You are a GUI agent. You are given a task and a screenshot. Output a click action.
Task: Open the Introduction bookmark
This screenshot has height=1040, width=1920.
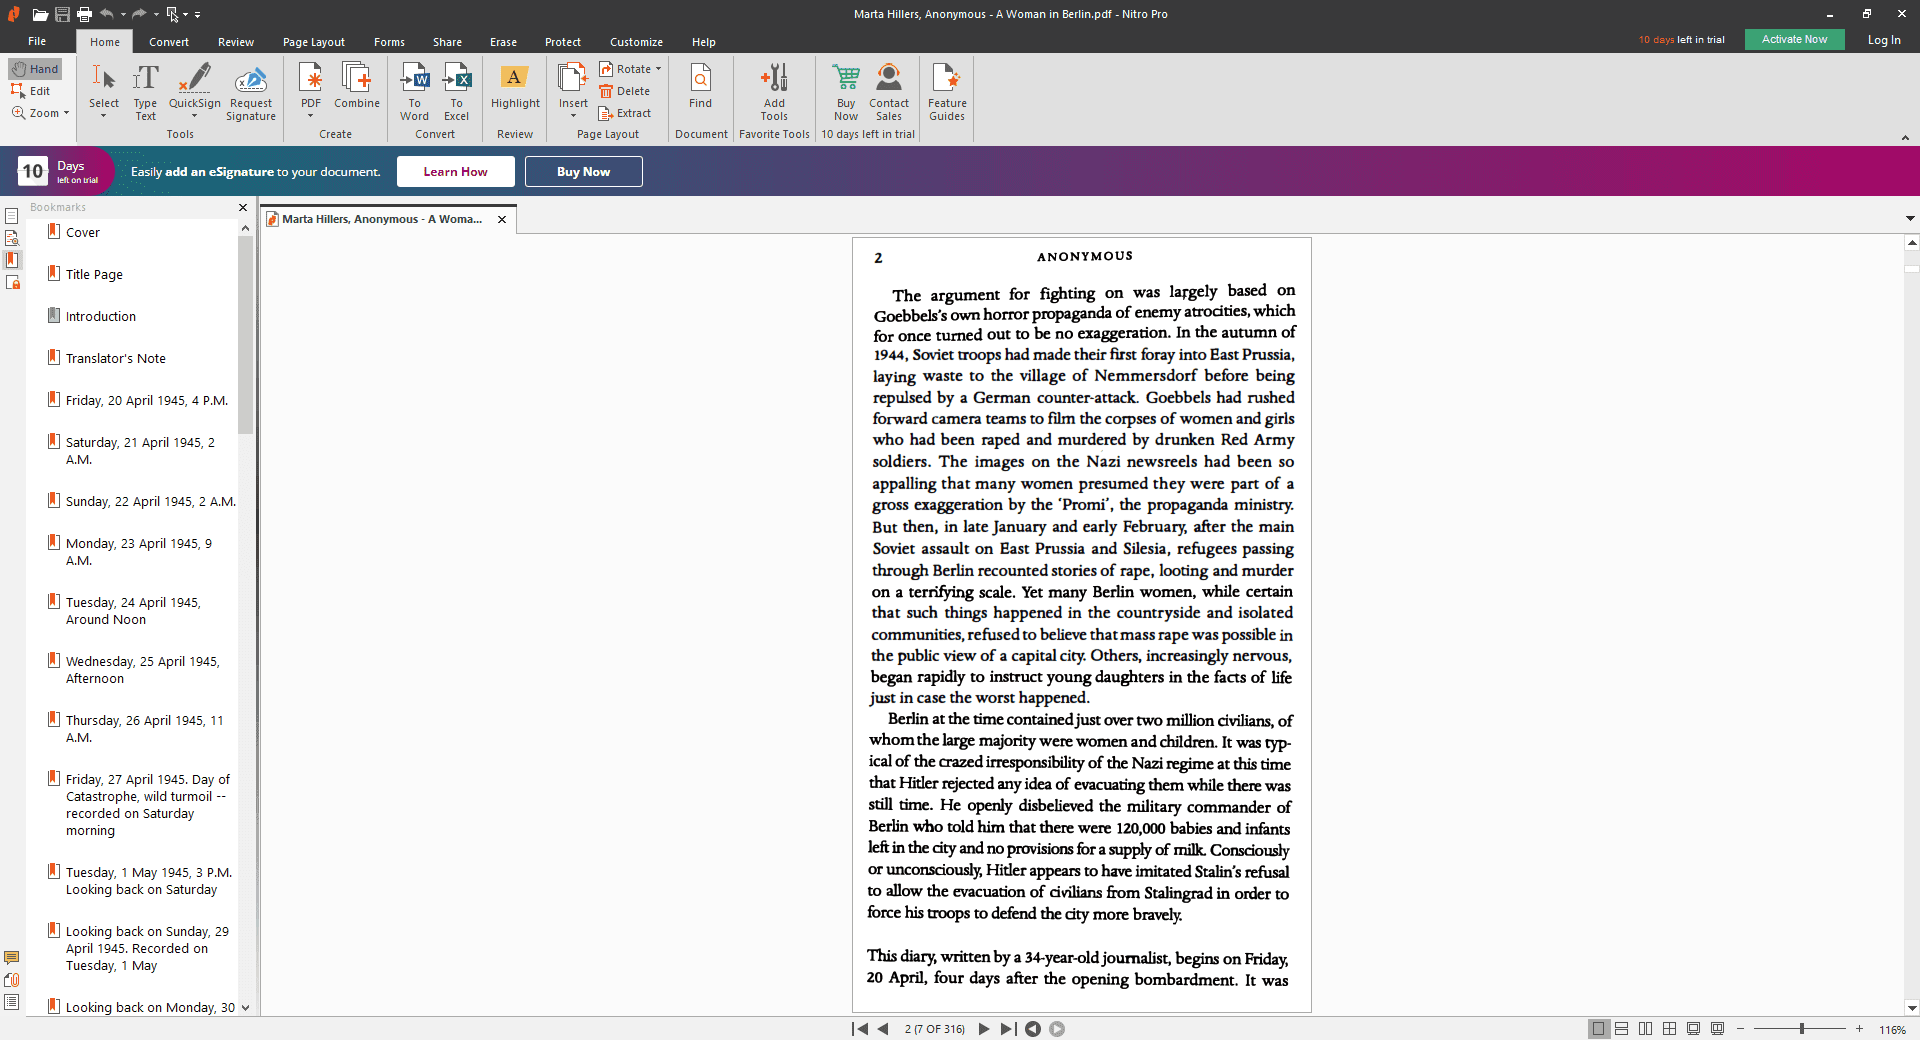click(101, 316)
